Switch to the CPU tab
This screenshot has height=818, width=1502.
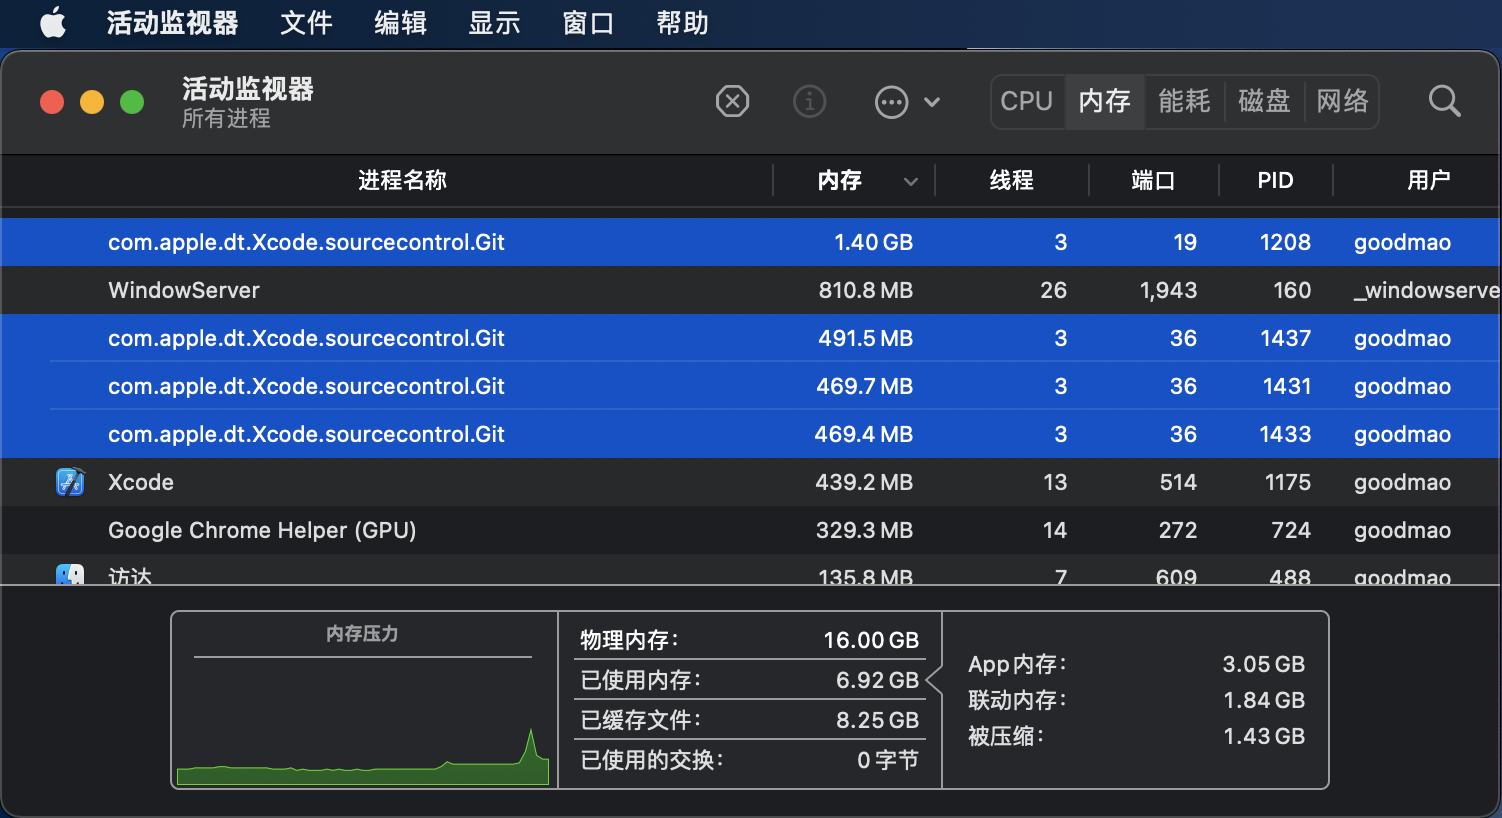pos(1027,101)
